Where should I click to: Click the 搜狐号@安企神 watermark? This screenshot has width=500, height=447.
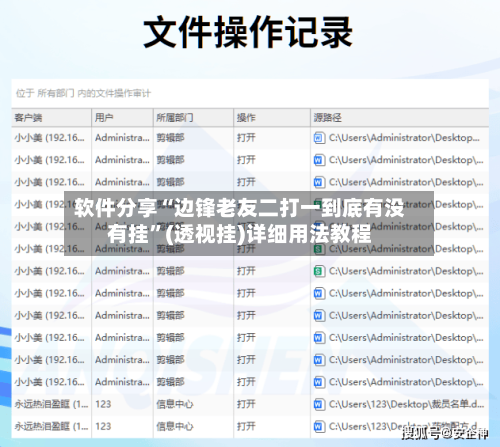pyautogui.click(x=445, y=432)
